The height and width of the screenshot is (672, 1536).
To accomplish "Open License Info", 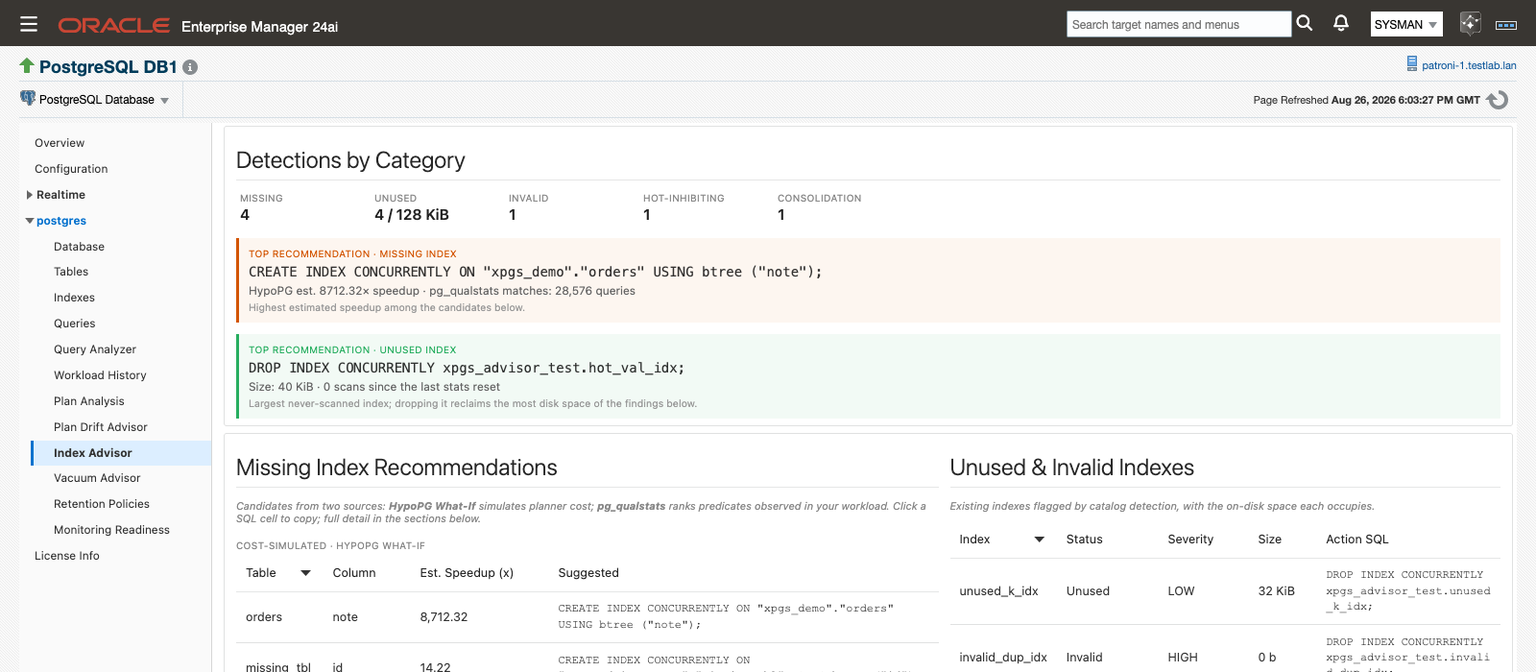I will [x=67, y=556].
